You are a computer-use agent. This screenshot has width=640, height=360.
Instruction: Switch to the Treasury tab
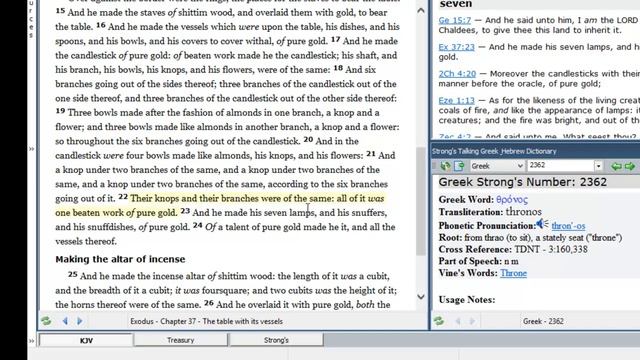(180, 340)
